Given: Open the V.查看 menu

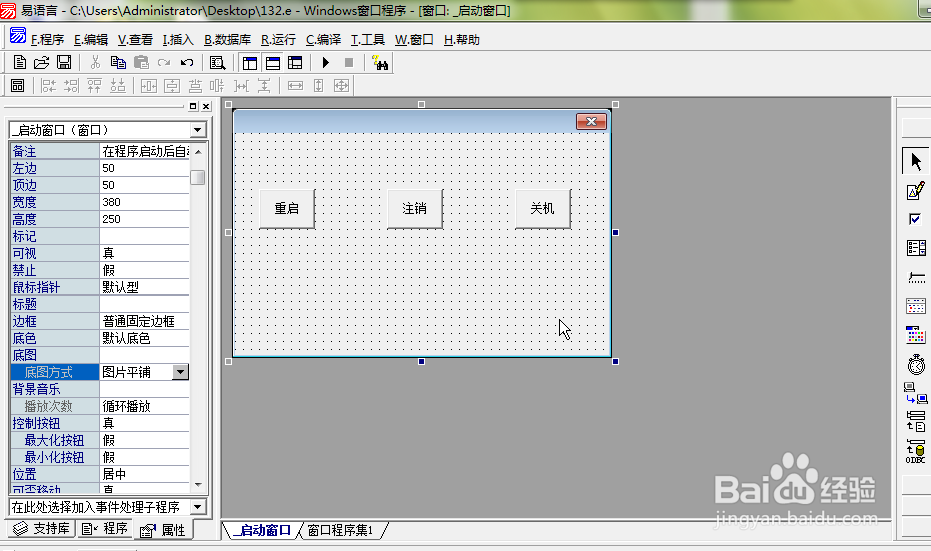Looking at the screenshot, I should [135, 40].
